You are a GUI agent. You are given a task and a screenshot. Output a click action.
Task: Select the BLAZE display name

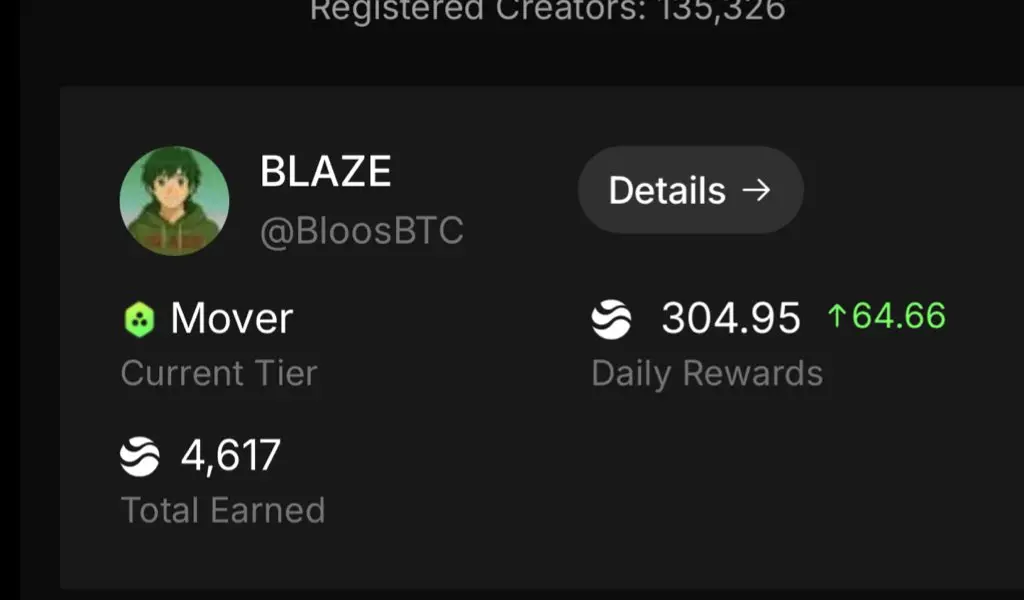click(x=325, y=171)
